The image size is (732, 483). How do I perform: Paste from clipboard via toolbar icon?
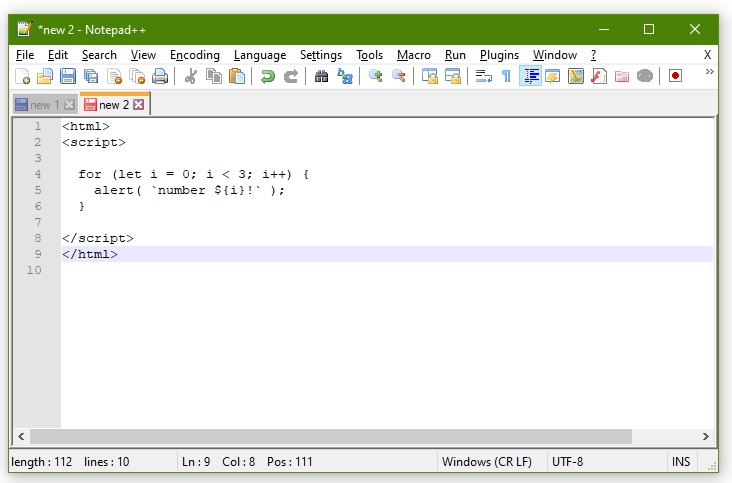[x=237, y=76]
